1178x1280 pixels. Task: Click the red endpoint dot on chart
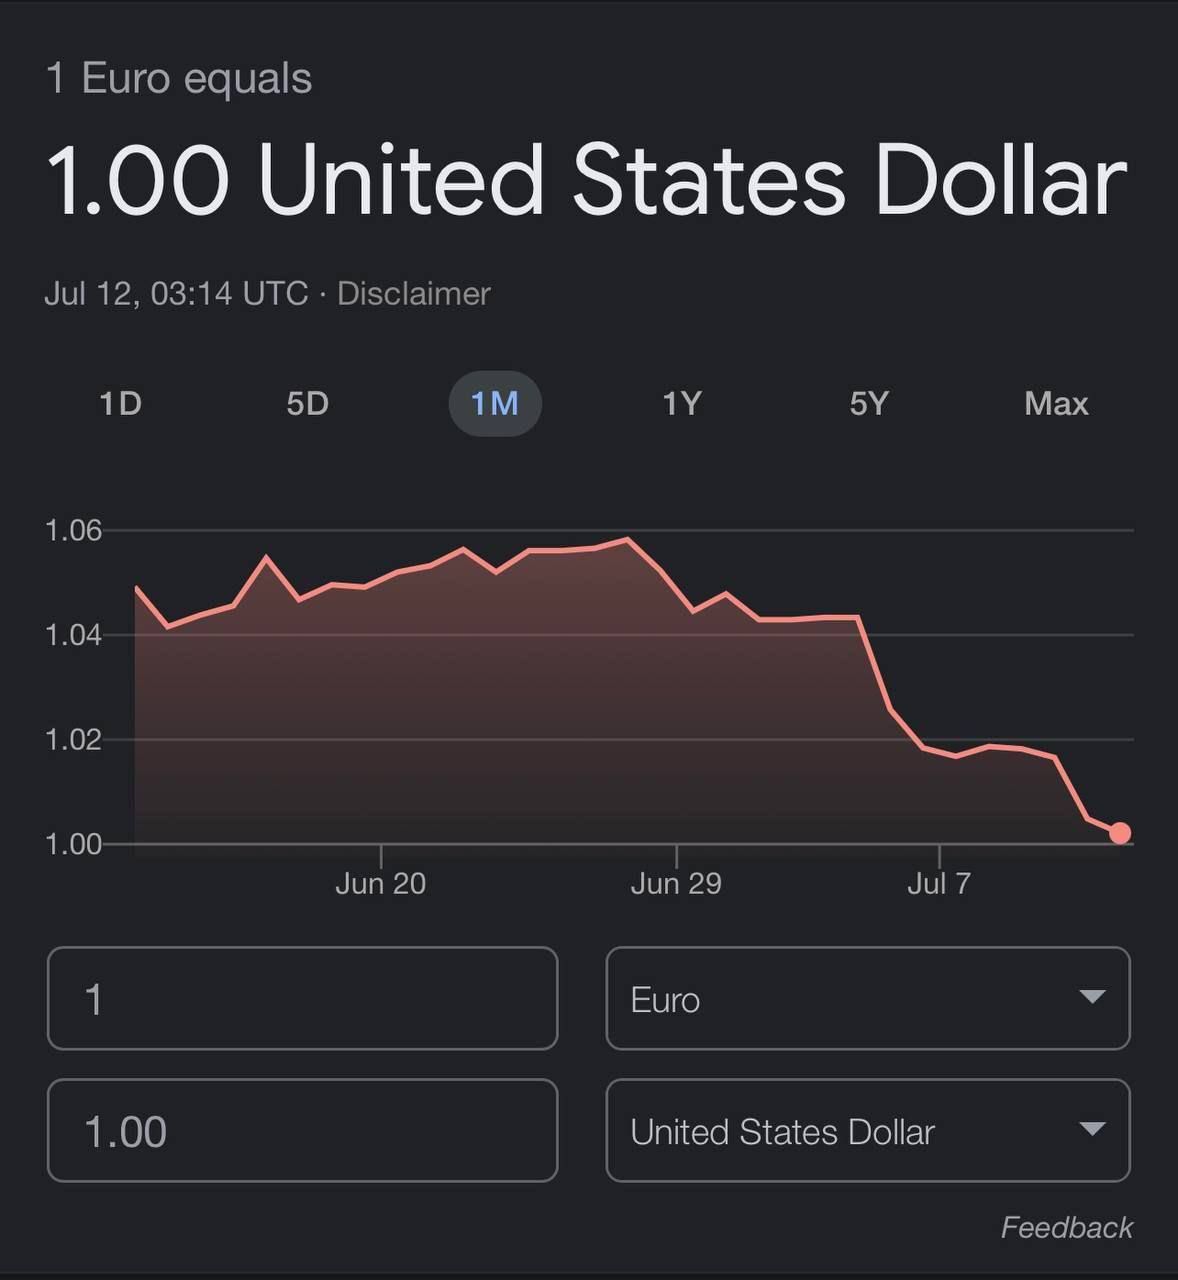tap(1120, 833)
